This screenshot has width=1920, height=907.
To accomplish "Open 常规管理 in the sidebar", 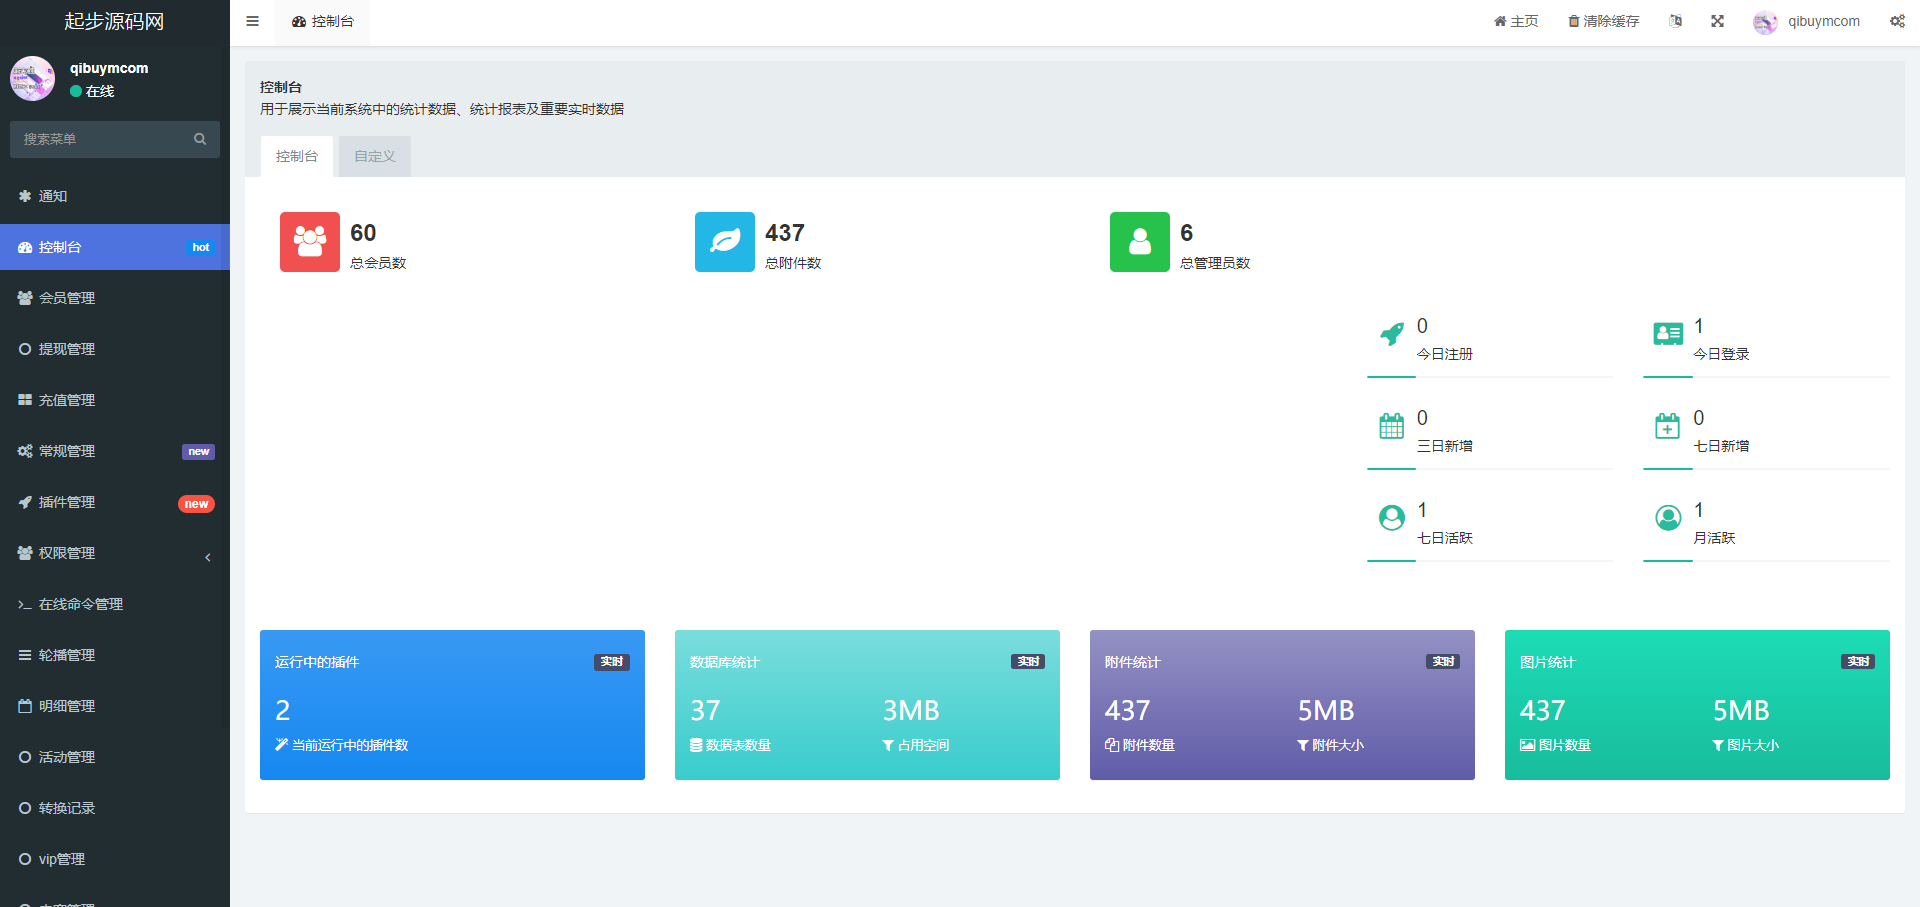I will point(115,451).
